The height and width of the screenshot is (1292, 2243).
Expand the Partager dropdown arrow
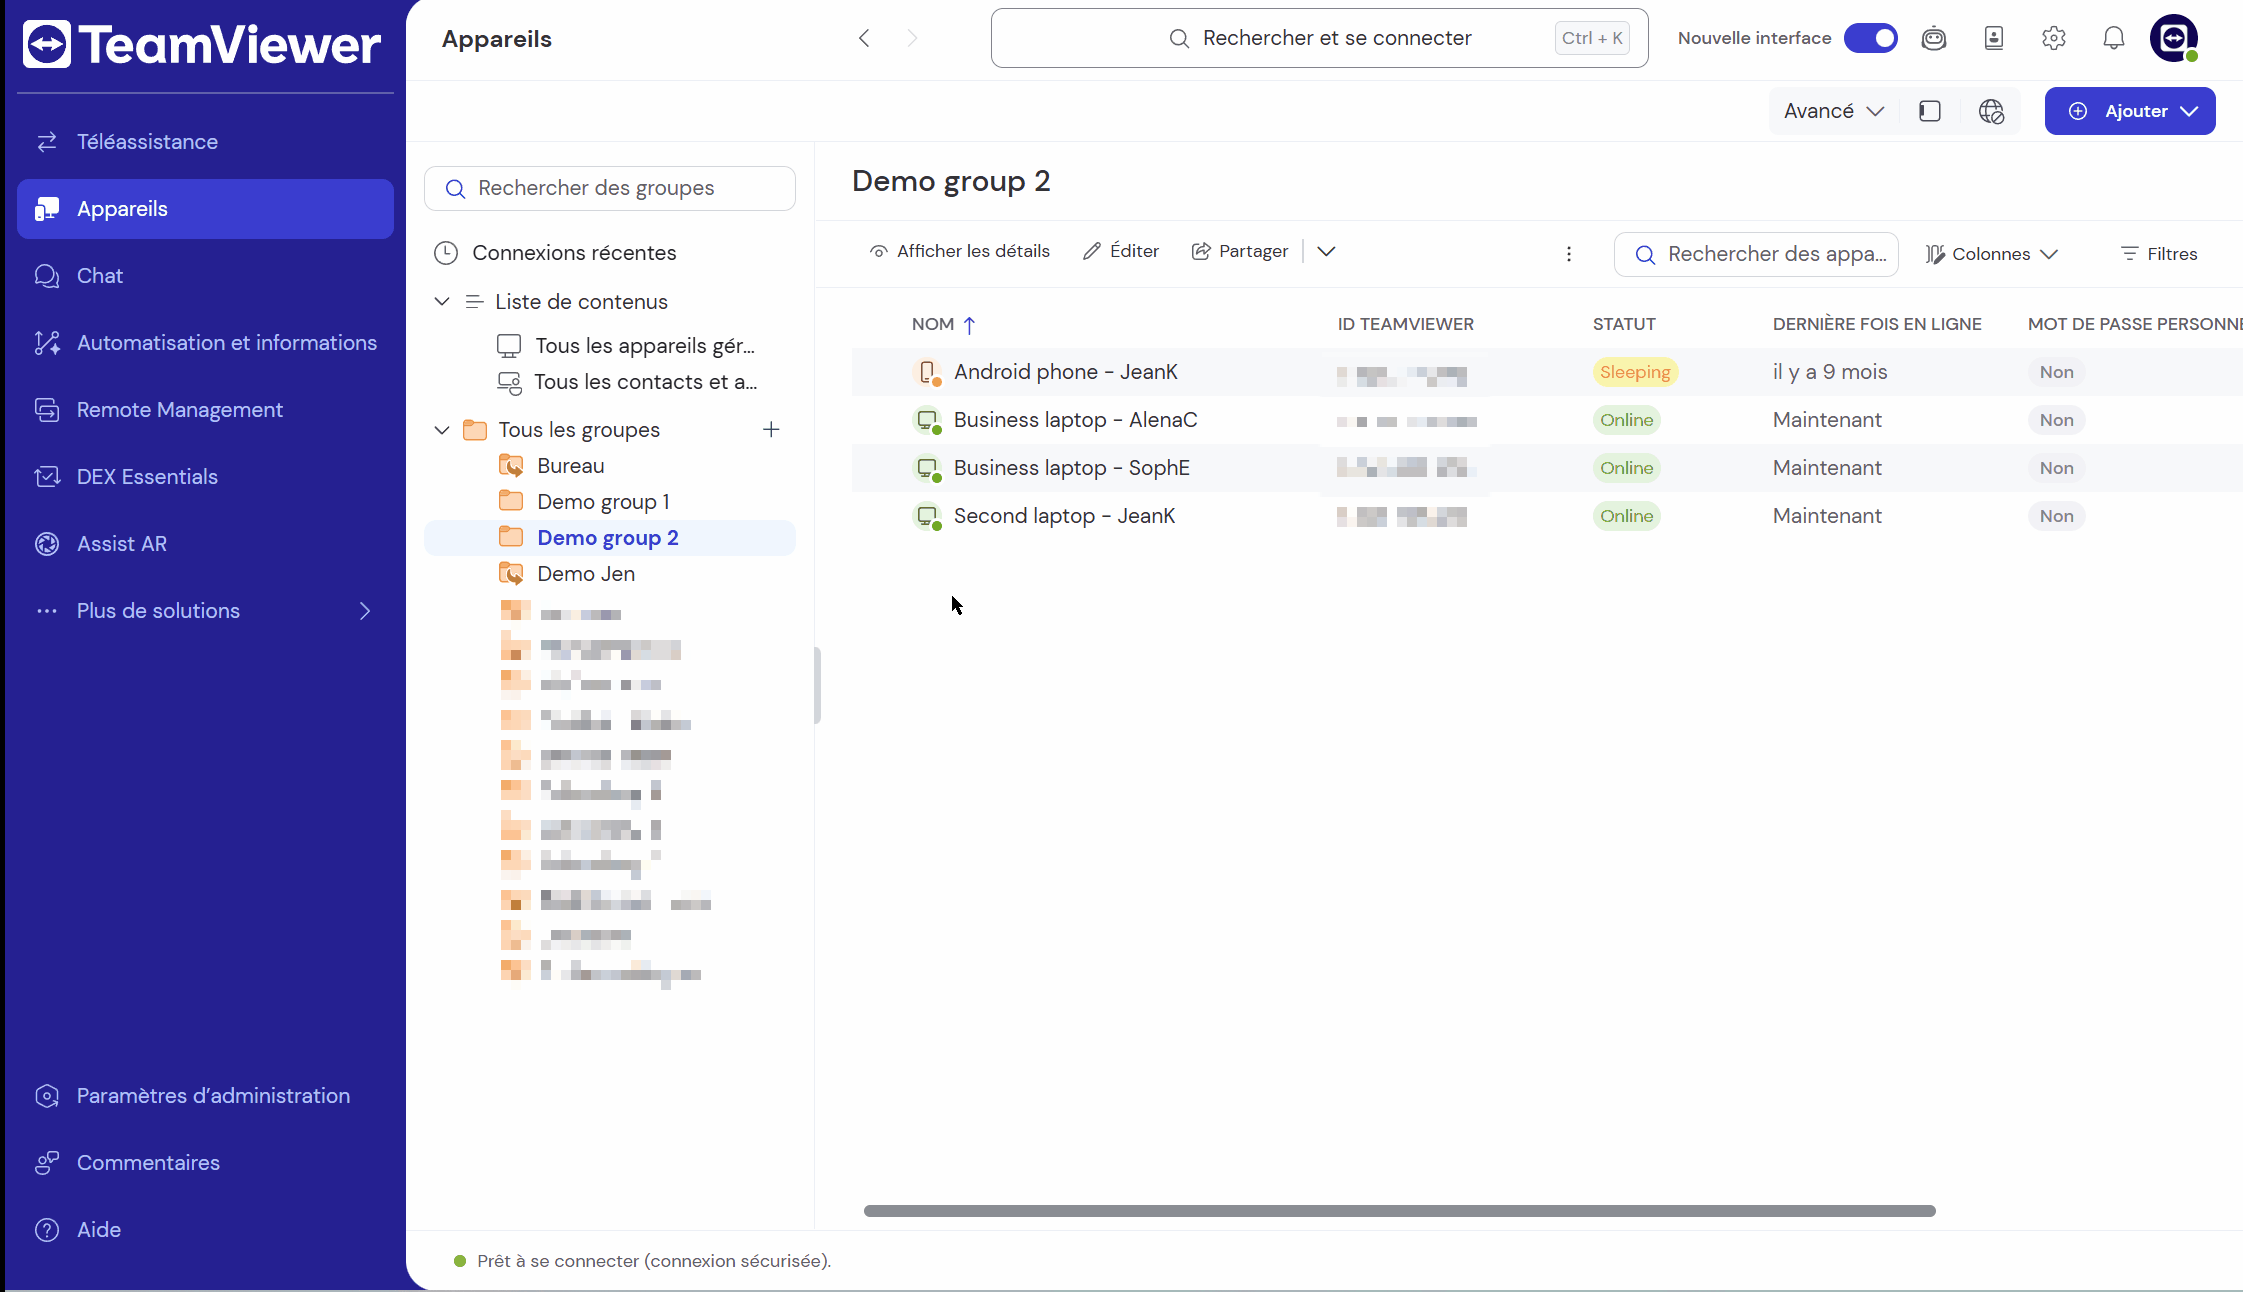click(x=1326, y=252)
